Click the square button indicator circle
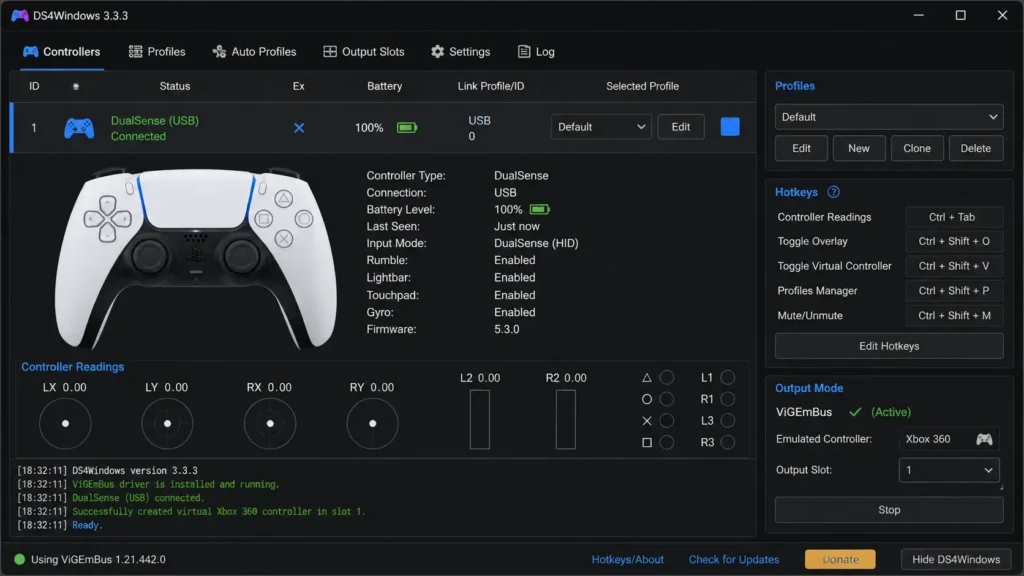1024x576 pixels. 667,442
